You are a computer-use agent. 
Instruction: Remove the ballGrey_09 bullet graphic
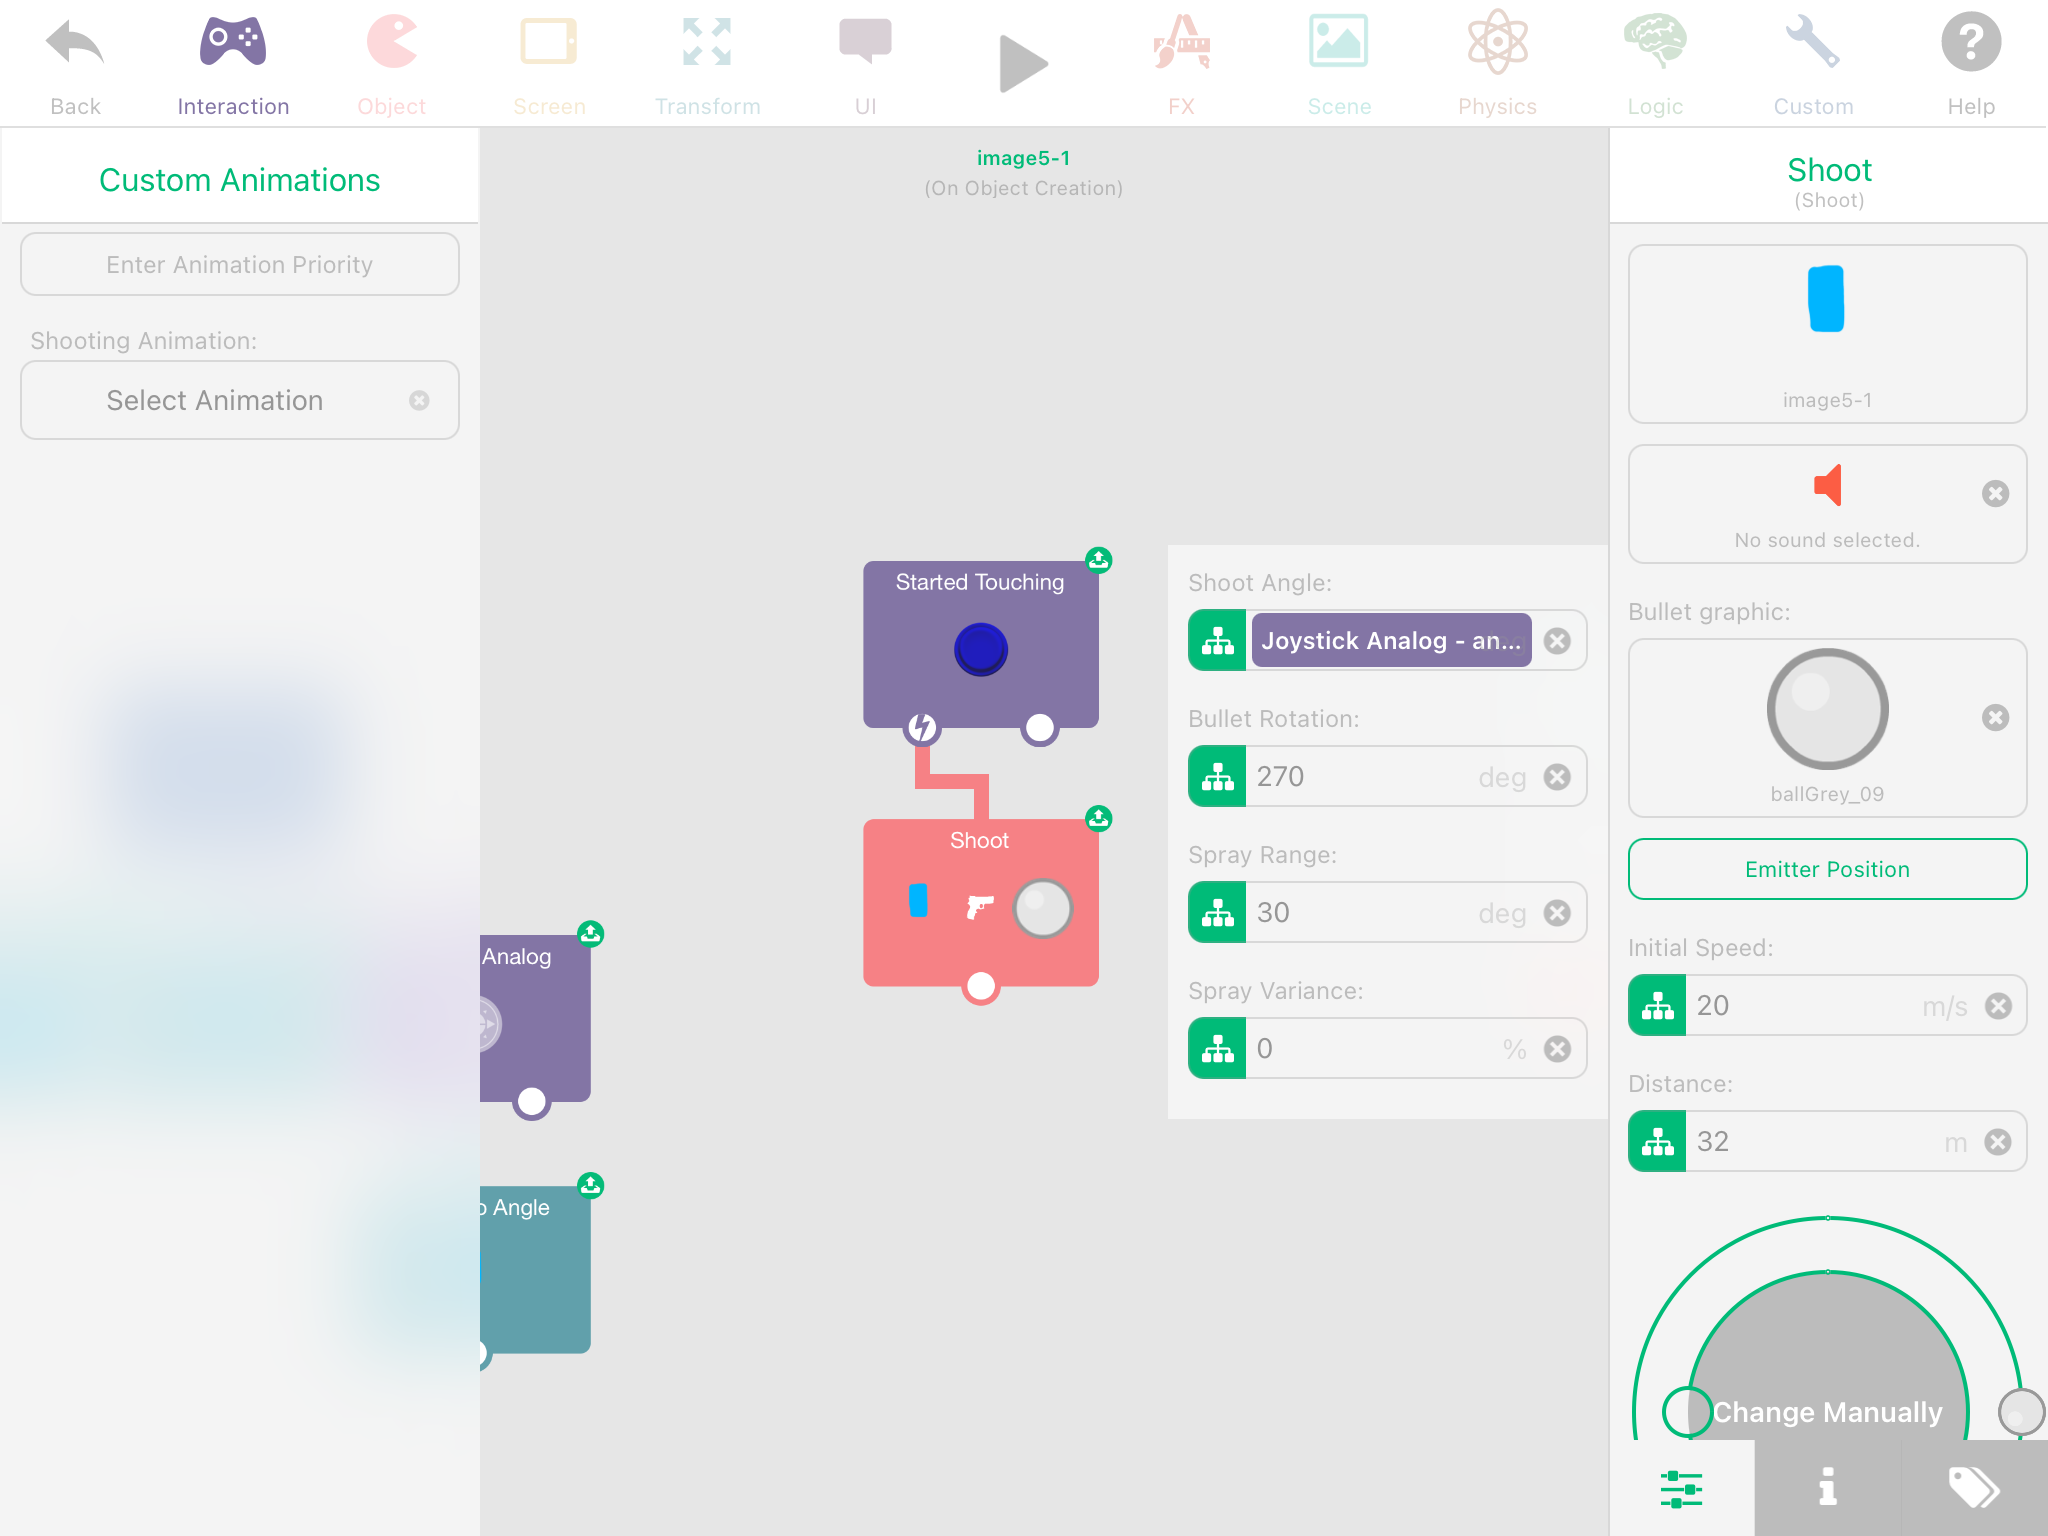pyautogui.click(x=1995, y=717)
